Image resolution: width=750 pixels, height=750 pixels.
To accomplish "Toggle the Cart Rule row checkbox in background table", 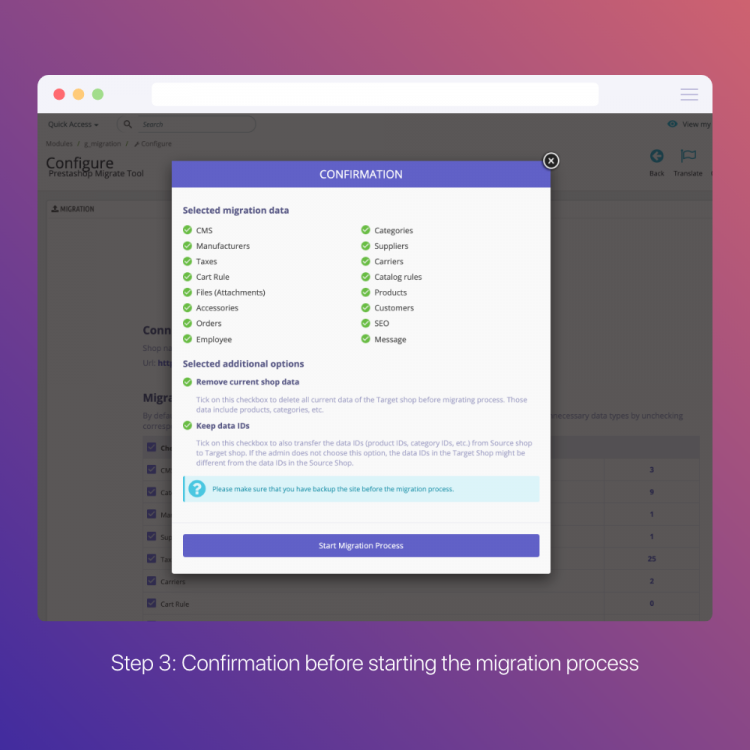I will [x=152, y=603].
